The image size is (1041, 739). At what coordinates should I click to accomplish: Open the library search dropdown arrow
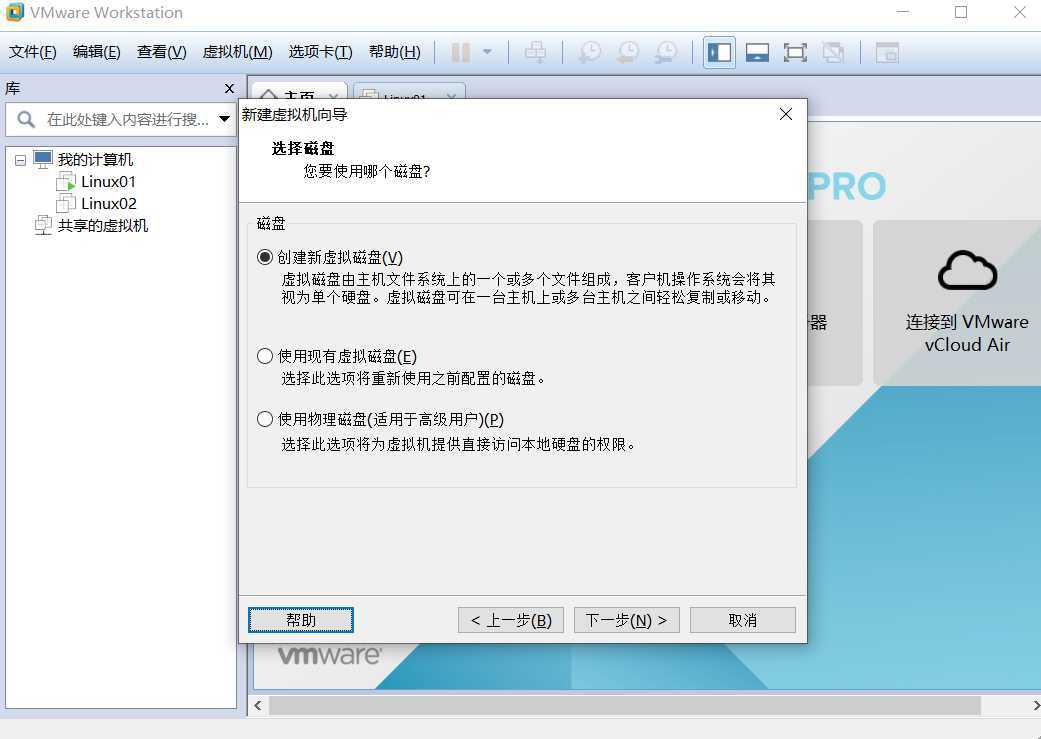(224, 120)
